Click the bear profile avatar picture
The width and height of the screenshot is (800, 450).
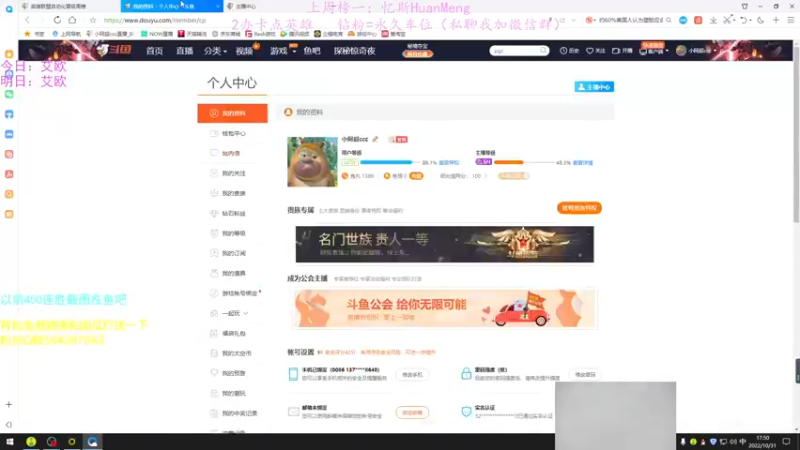312,162
